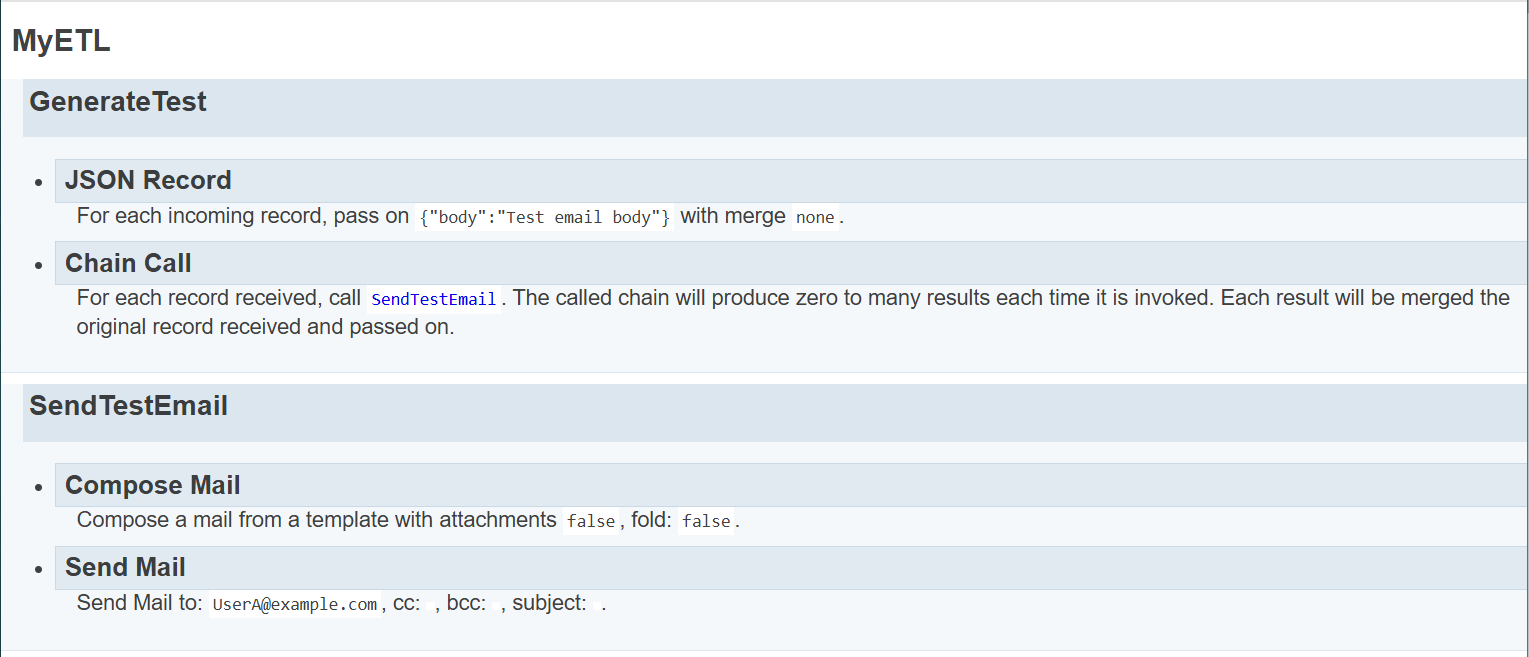The height and width of the screenshot is (657, 1529).
Task: Click the bullet beside Send Mail
Action: pyautogui.click(x=39, y=570)
